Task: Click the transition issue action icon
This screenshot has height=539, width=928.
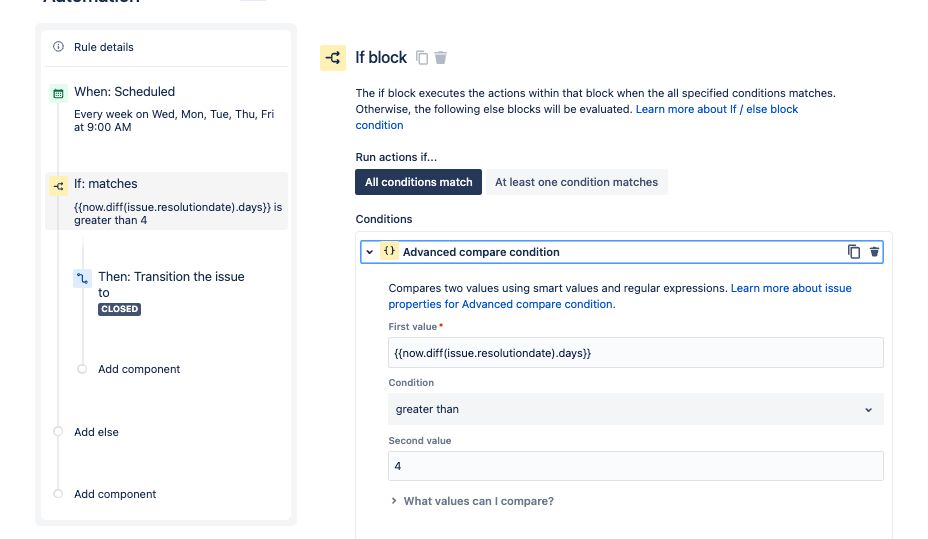Action: coord(83,278)
